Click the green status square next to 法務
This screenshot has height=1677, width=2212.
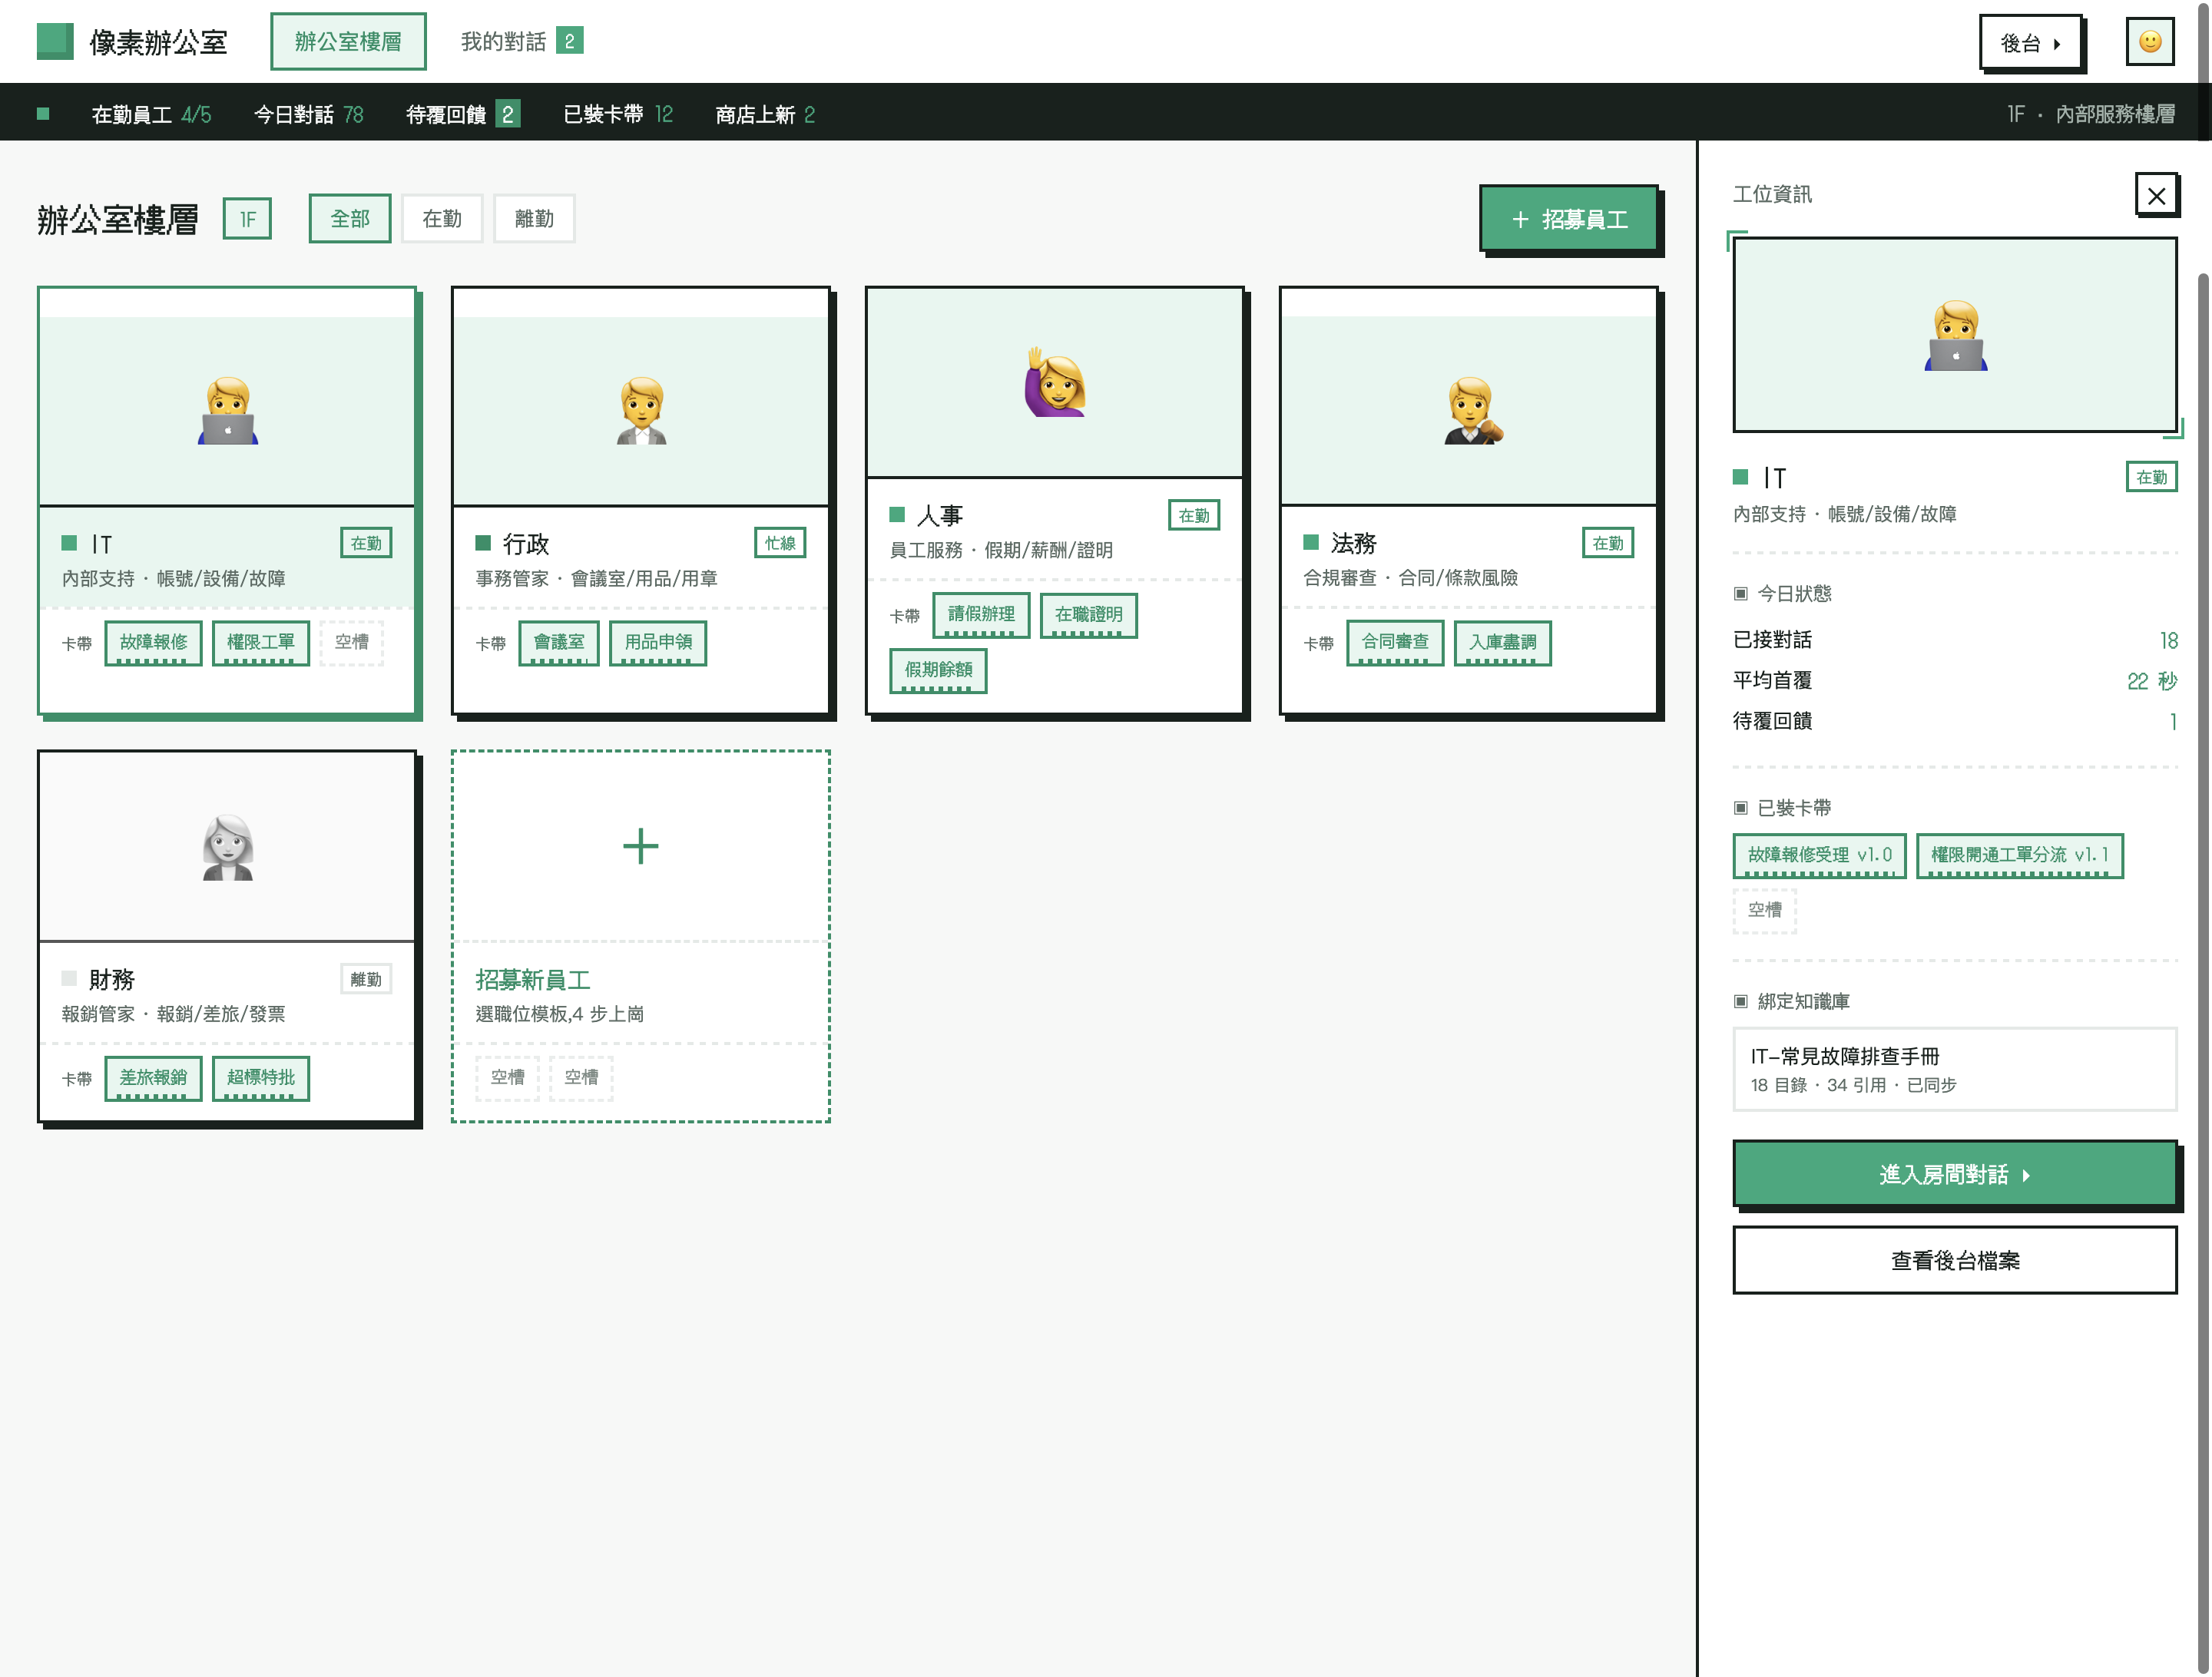tap(1311, 542)
